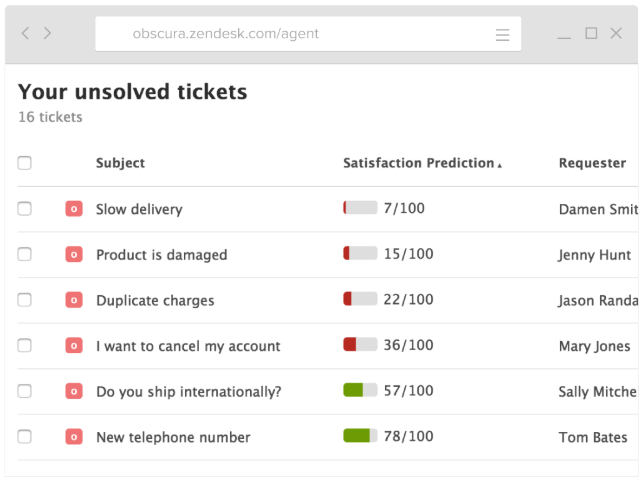Viewport: 643px width, 484px height.
Task: Click the browser back arrow
Action: (x=25, y=33)
